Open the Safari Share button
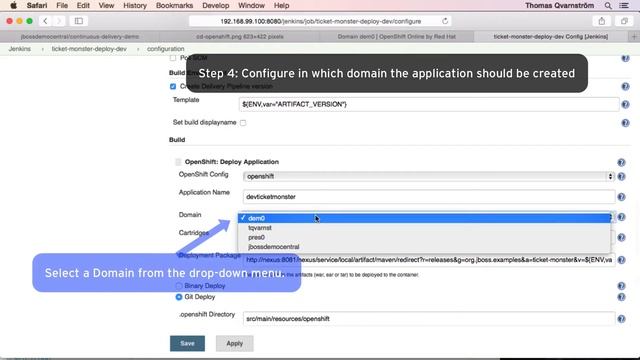This screenshot has width=640, height=360. click(x=602, y=21)
